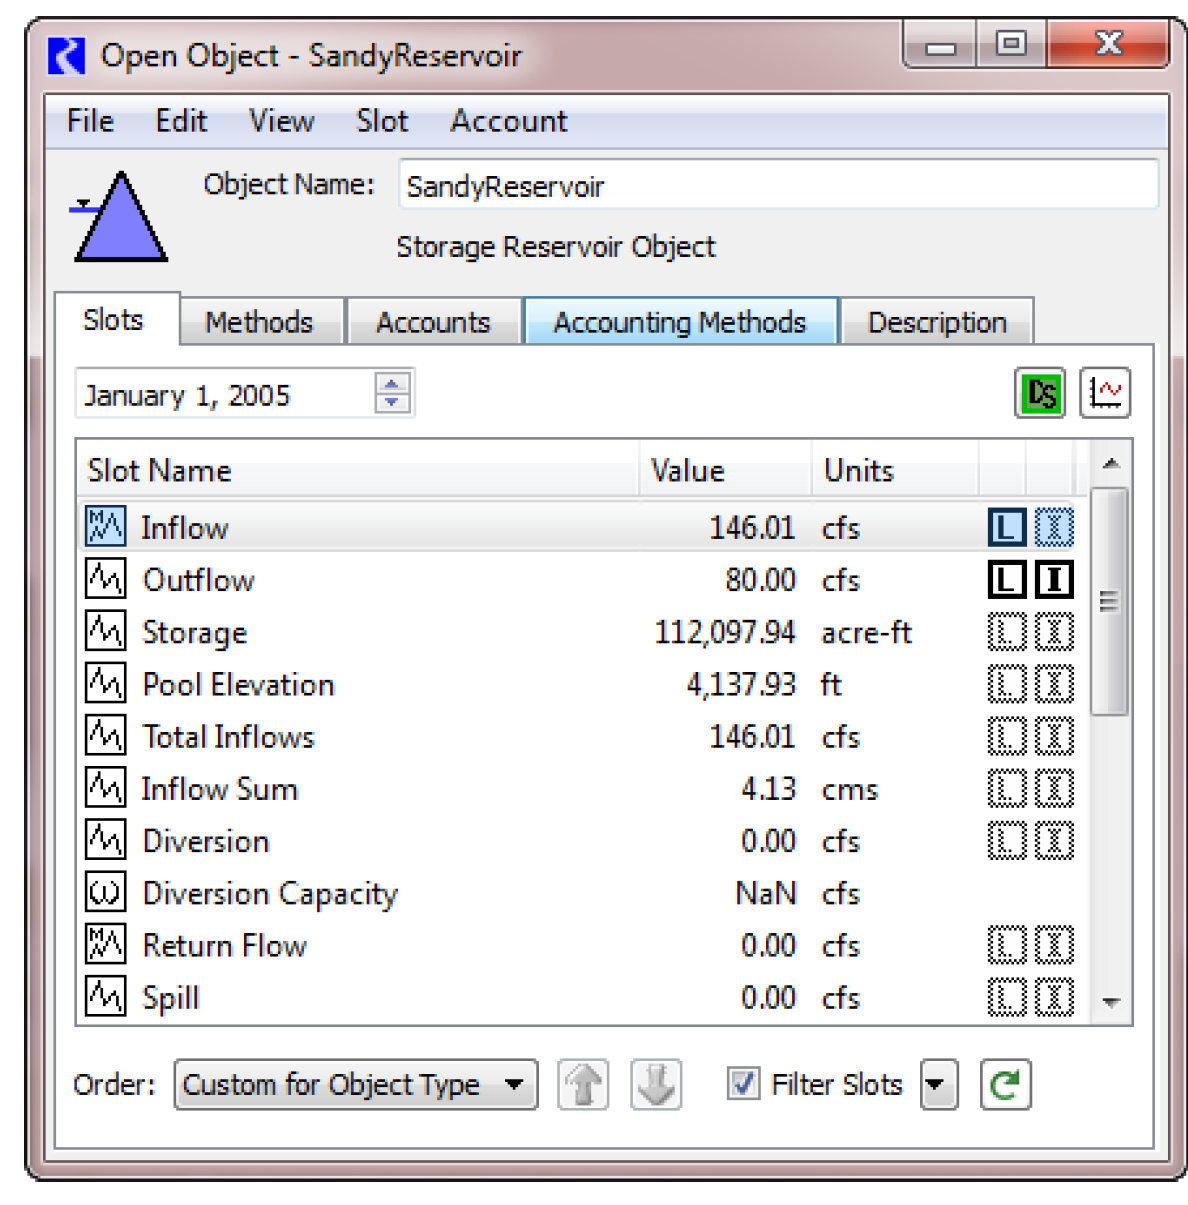
Task: Click the Inflow series slot icon
Action: click(x=106, y=527)
